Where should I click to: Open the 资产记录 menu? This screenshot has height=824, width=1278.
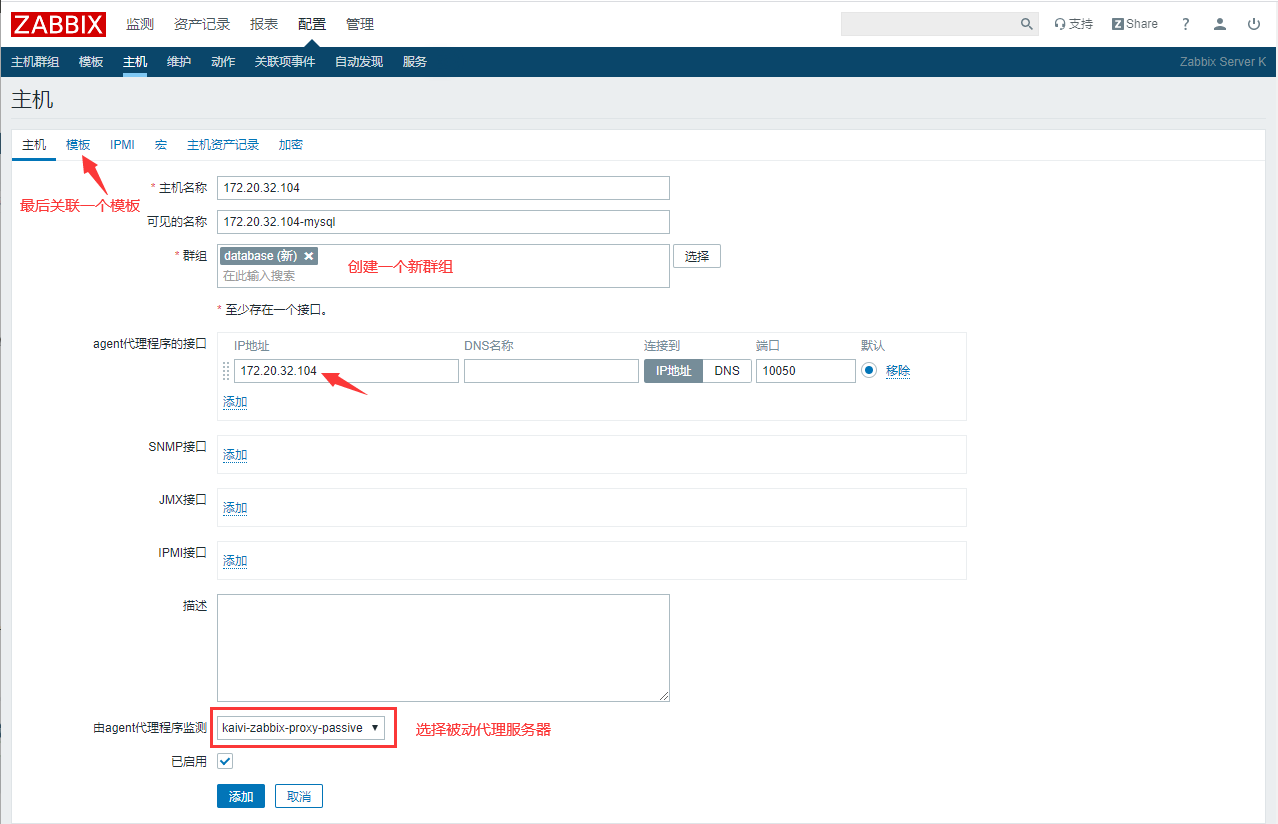point(202,24)
